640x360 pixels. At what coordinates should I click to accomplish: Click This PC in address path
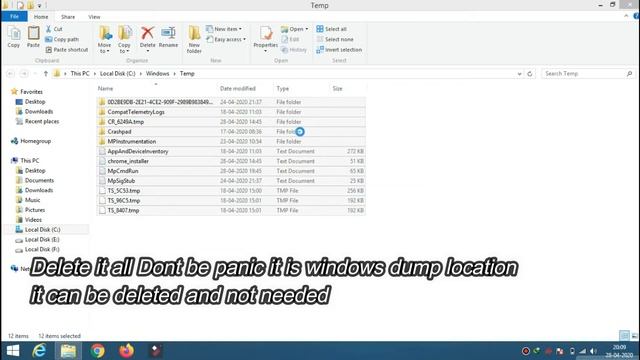point(80,73)
